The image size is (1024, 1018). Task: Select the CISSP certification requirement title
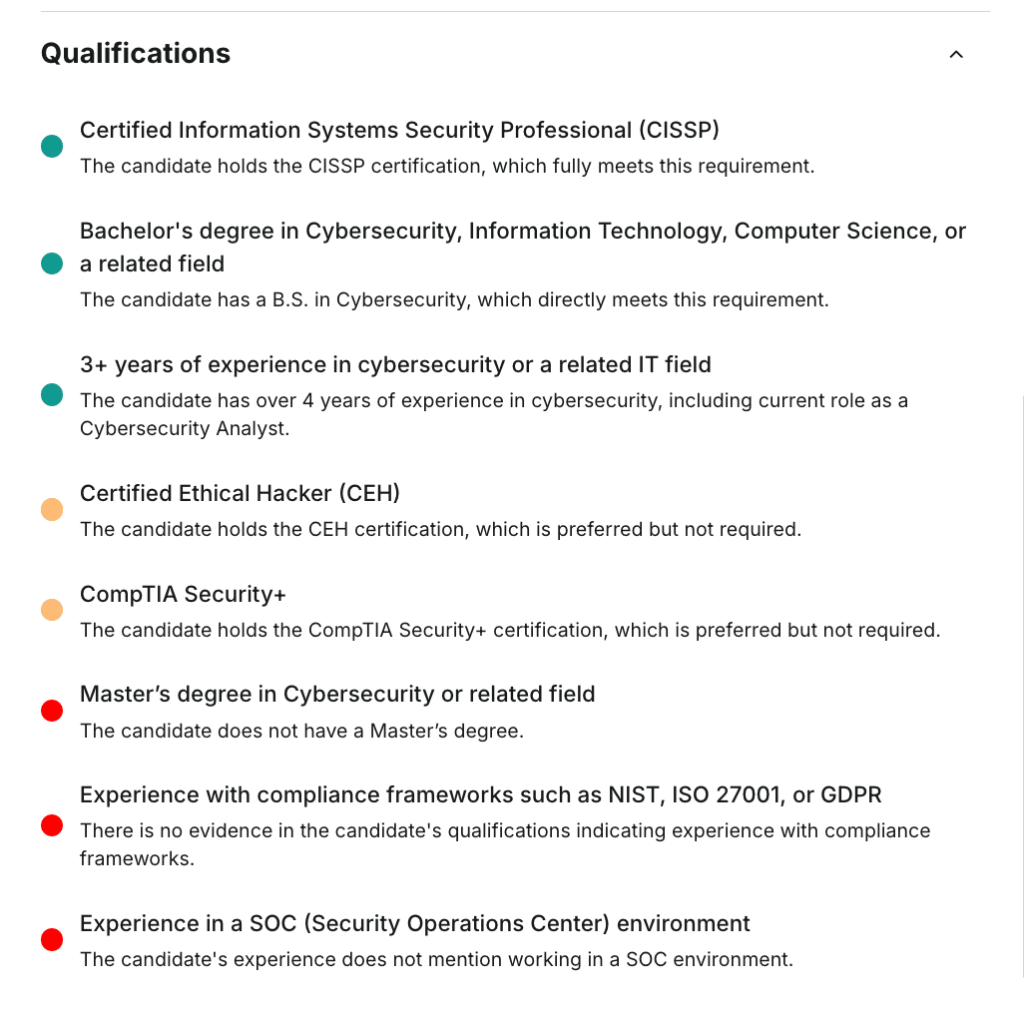pos(399,130)
